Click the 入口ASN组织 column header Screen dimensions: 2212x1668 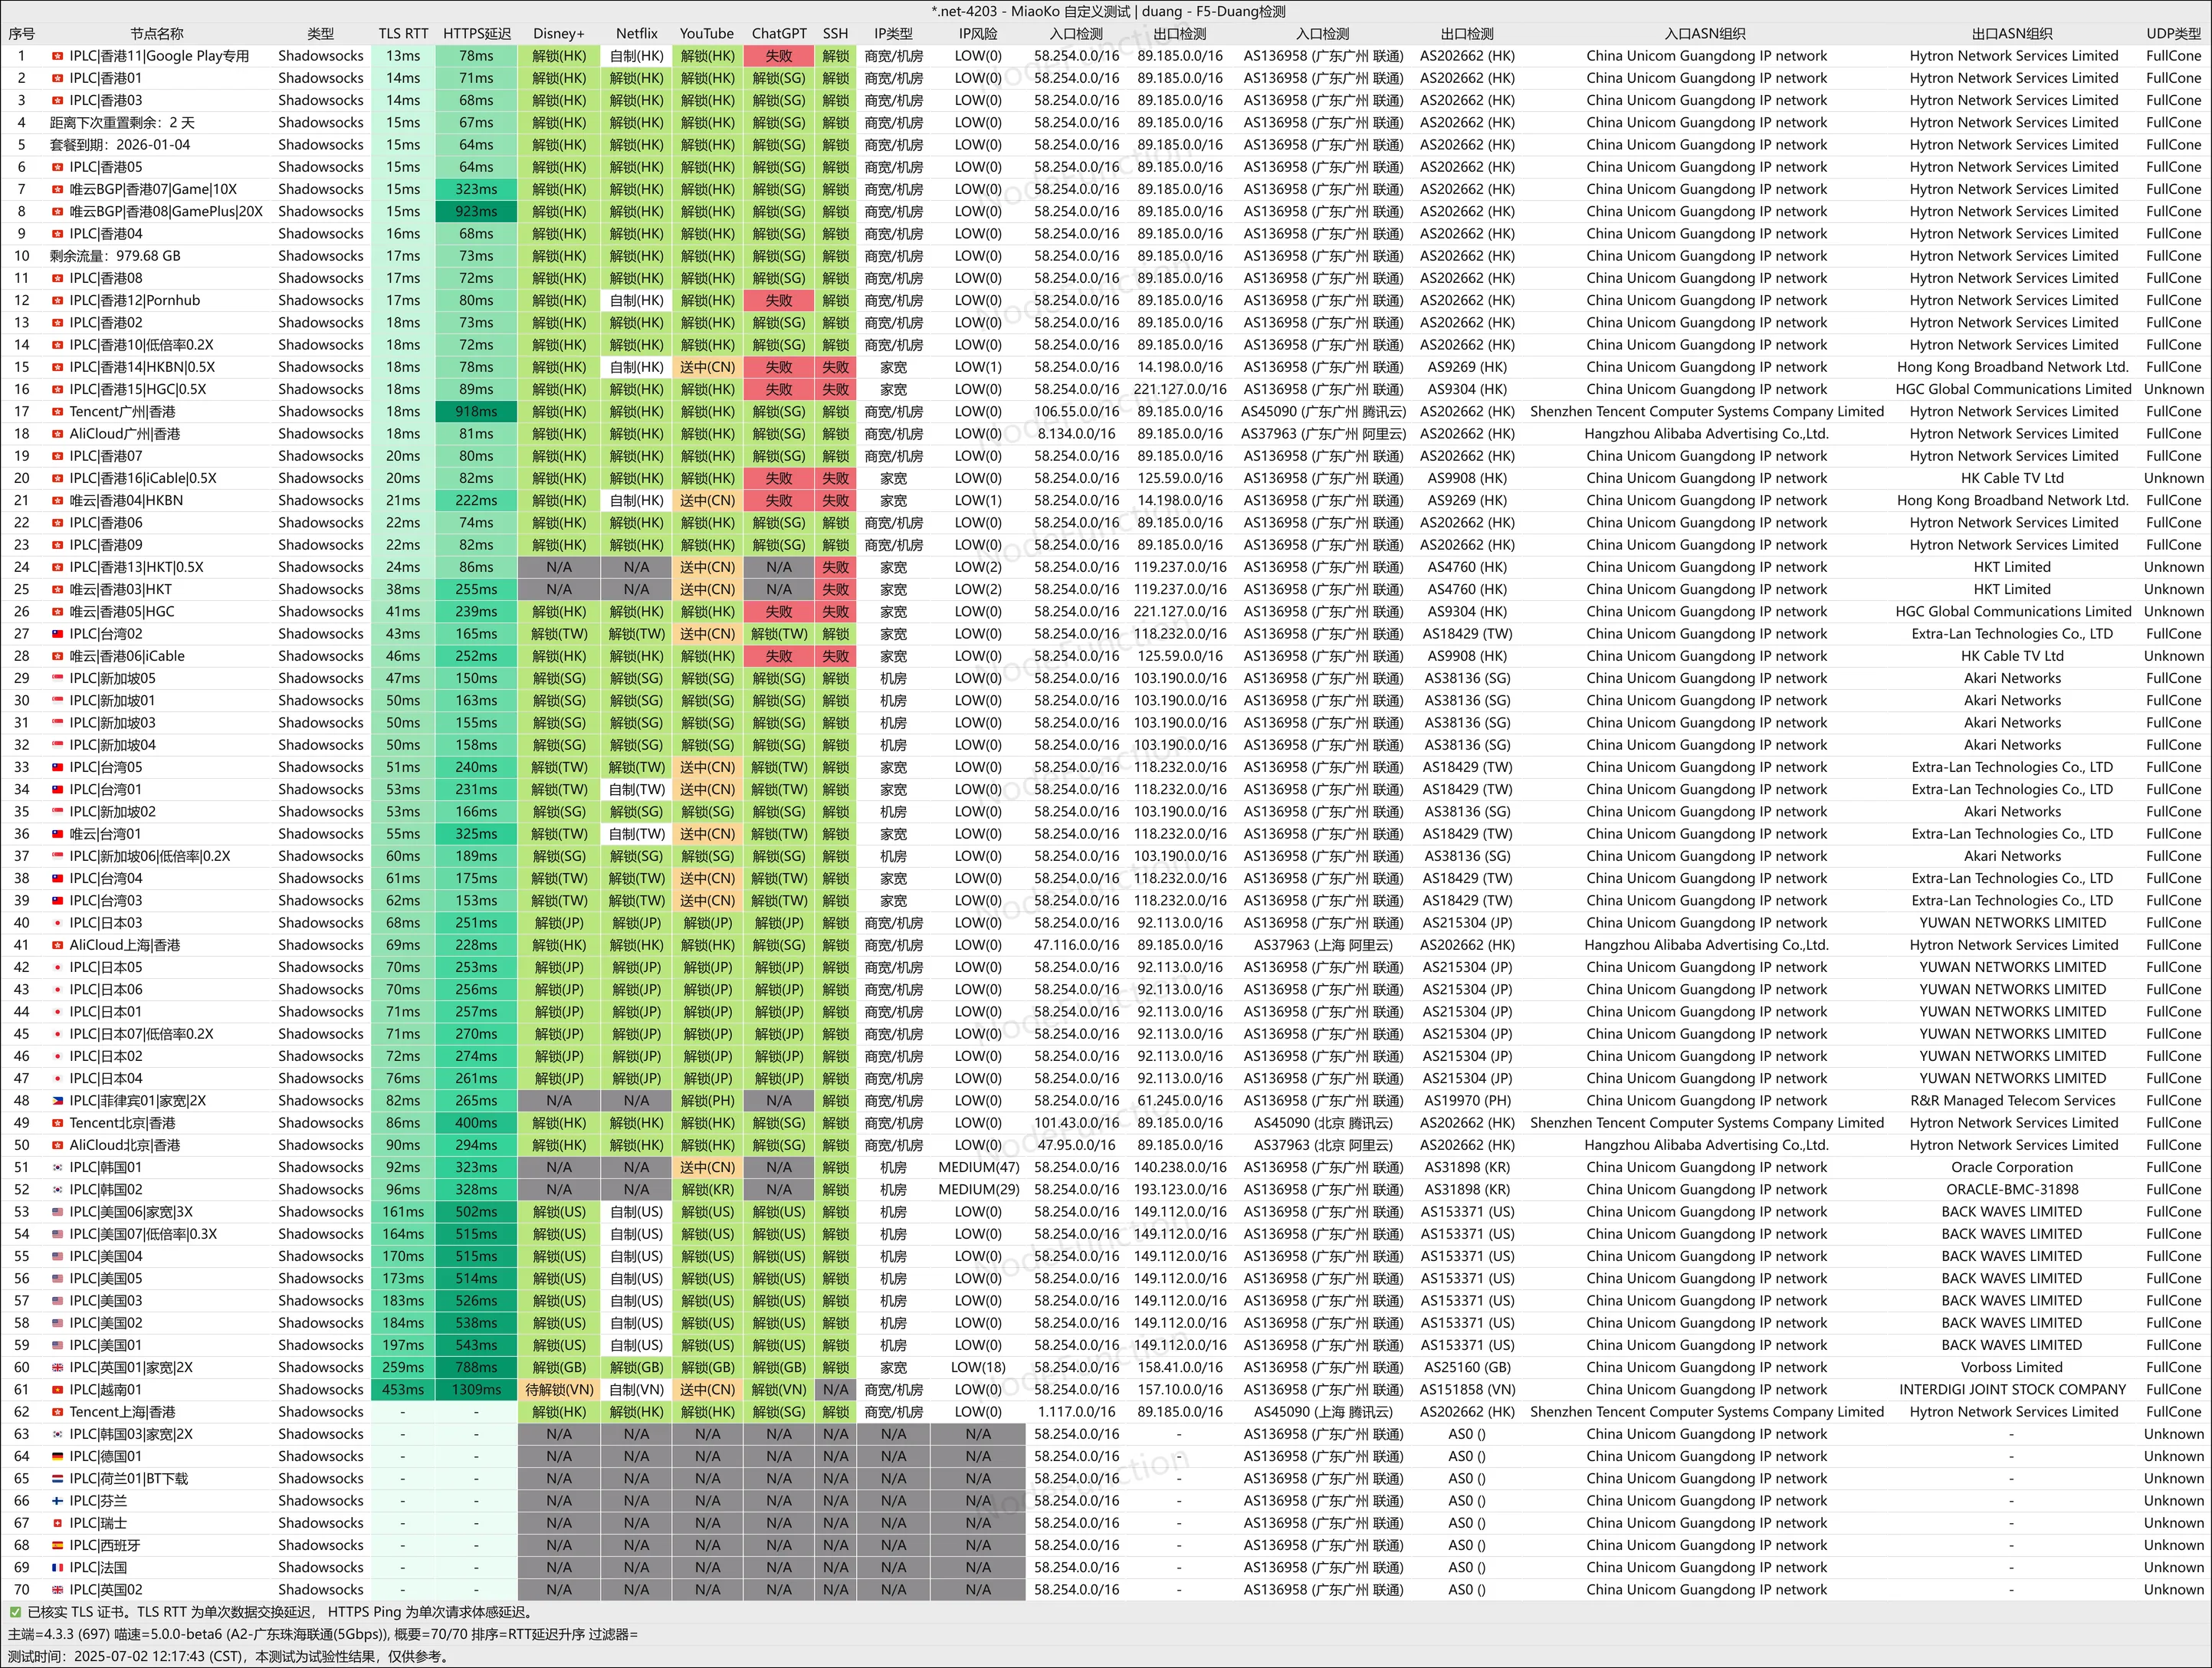1706,34
